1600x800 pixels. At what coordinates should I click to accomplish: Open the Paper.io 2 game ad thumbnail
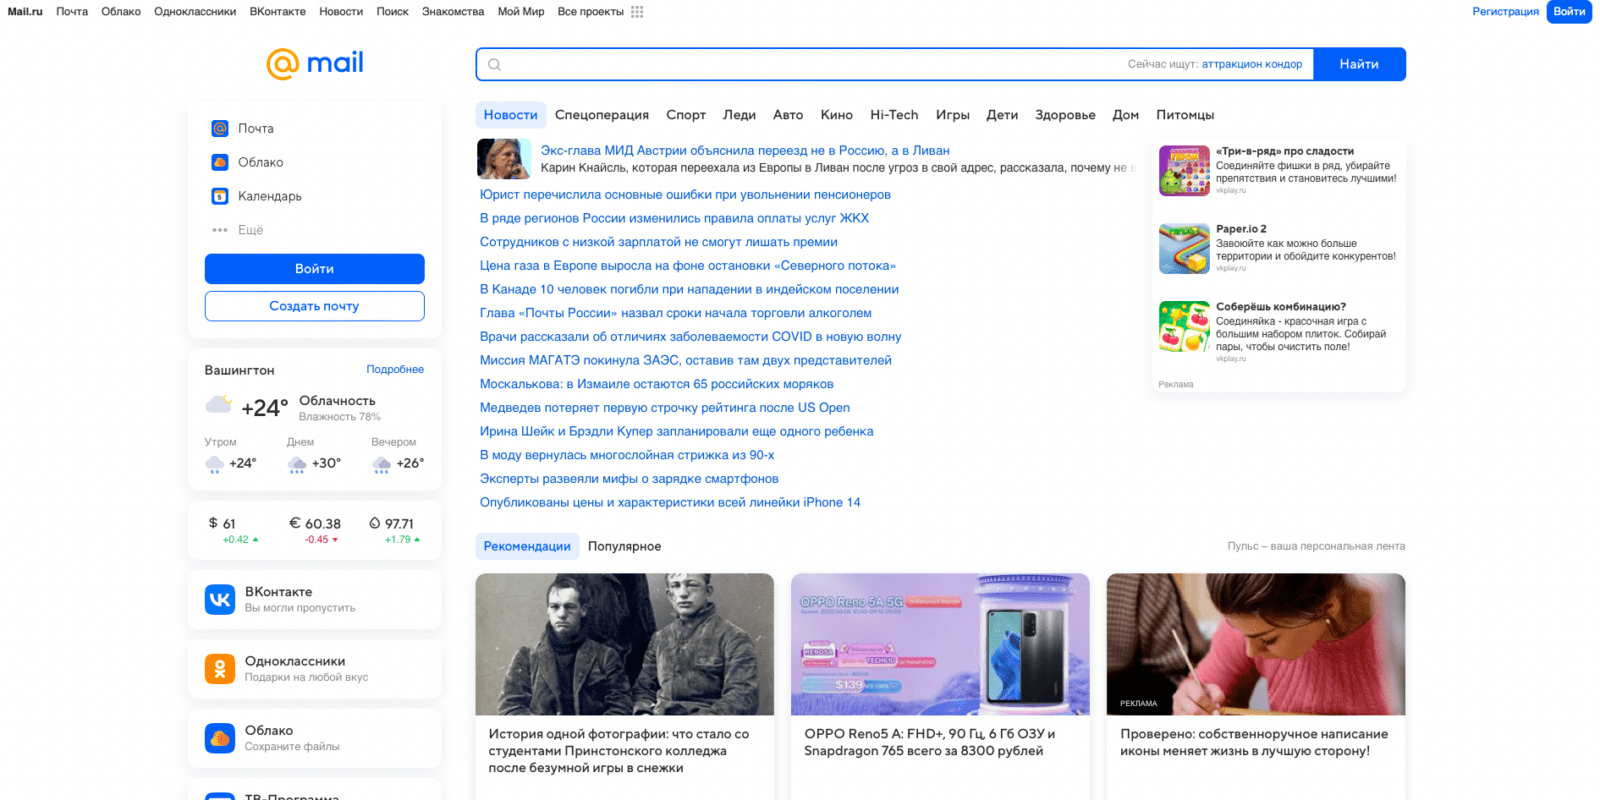1184,248
